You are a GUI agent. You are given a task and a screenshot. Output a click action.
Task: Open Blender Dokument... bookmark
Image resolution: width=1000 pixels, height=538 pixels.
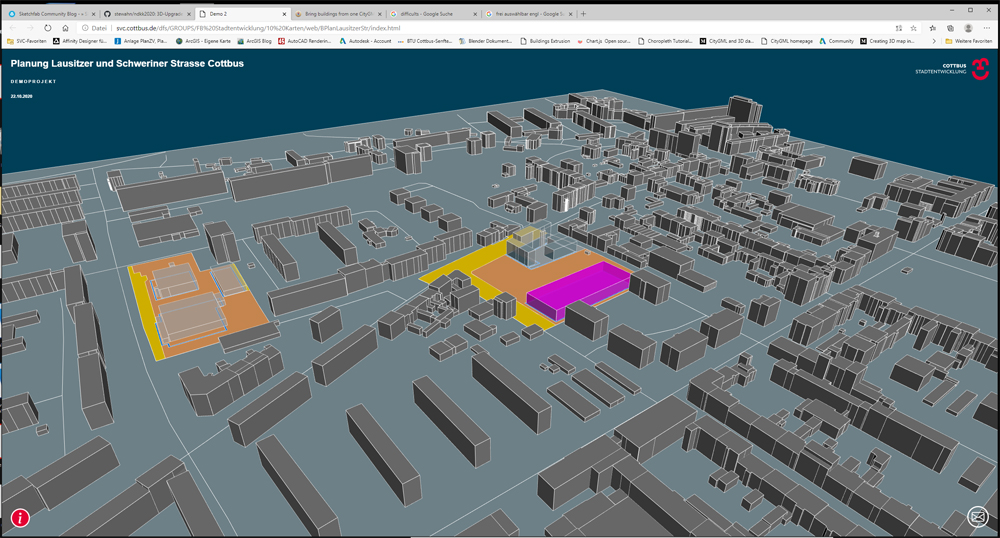[485, 41]
